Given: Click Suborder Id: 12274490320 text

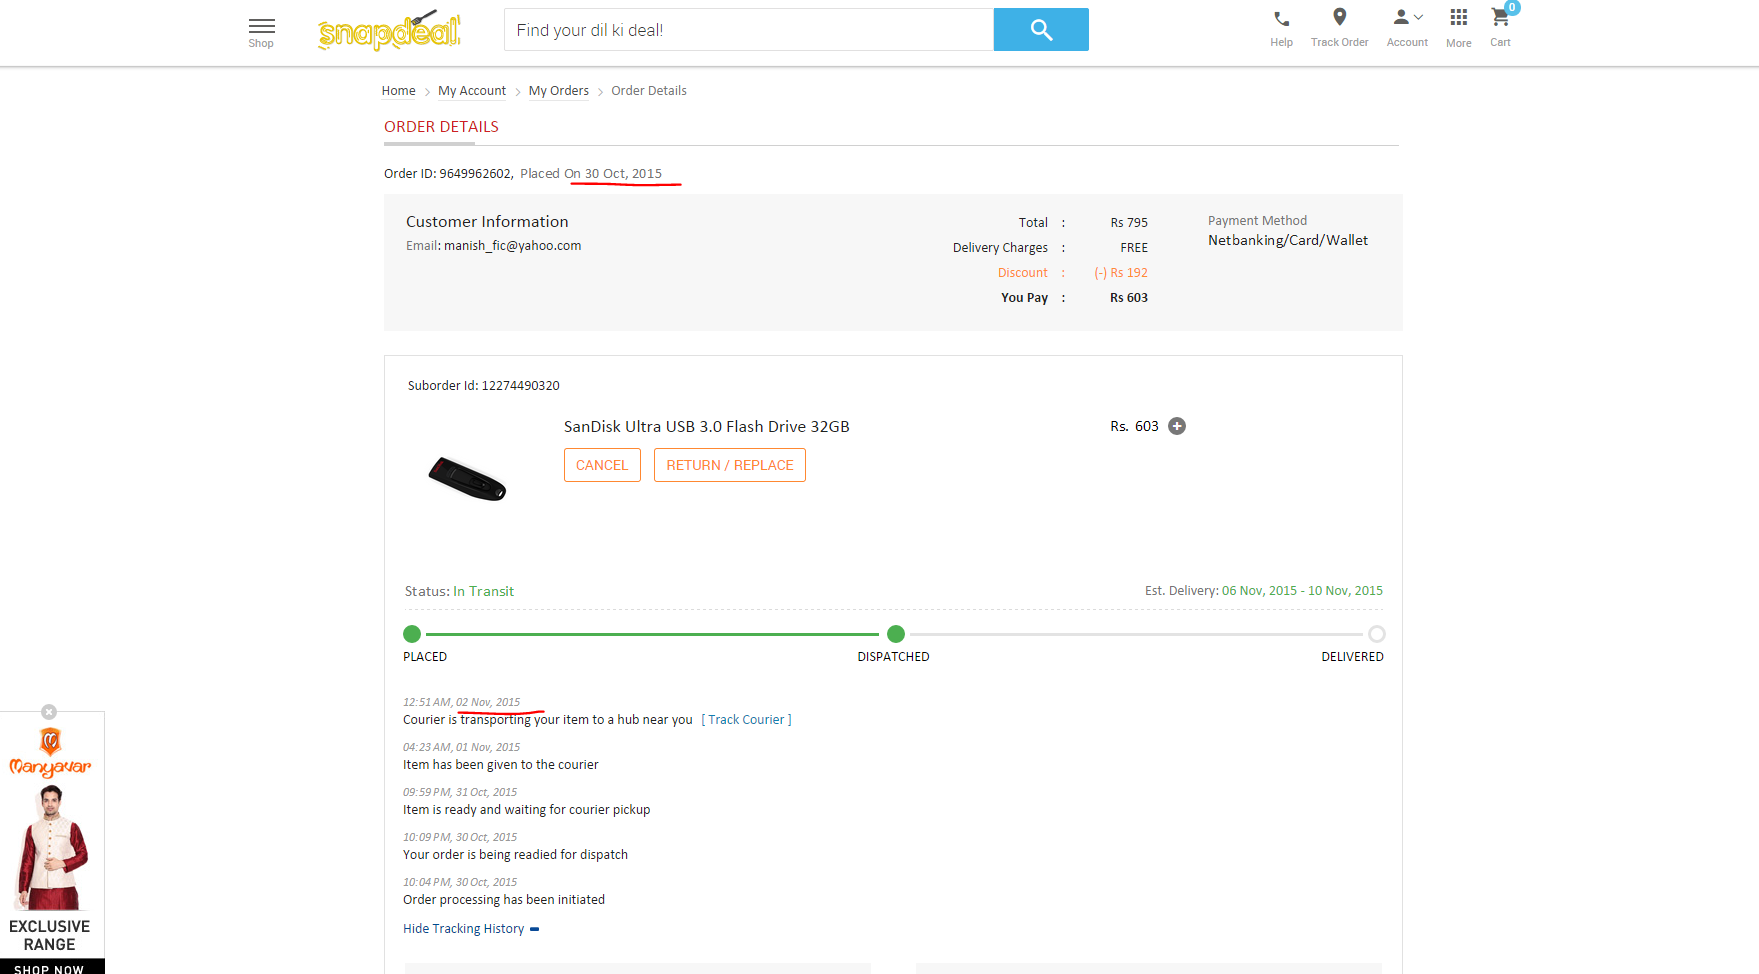Looking at the screenshot, I should [484, 386].
